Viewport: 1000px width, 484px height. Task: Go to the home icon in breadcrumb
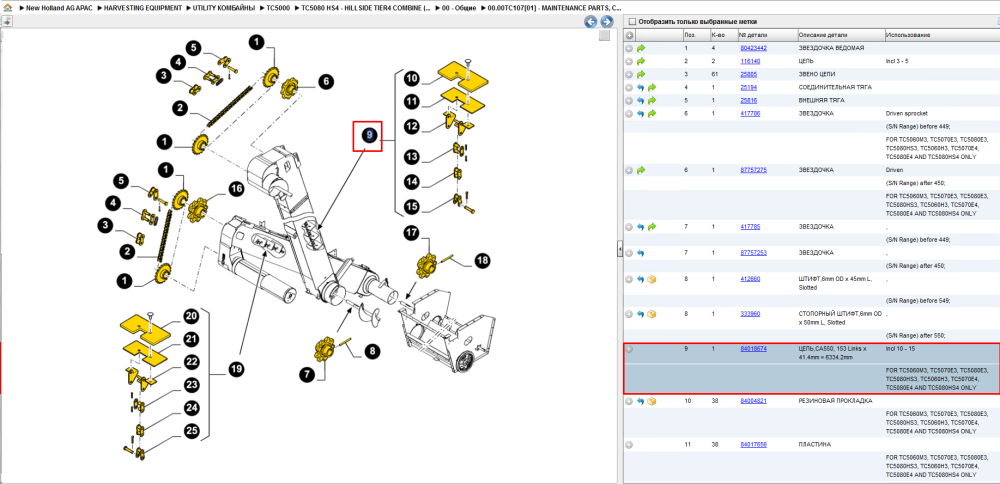(x=7, y=8)
